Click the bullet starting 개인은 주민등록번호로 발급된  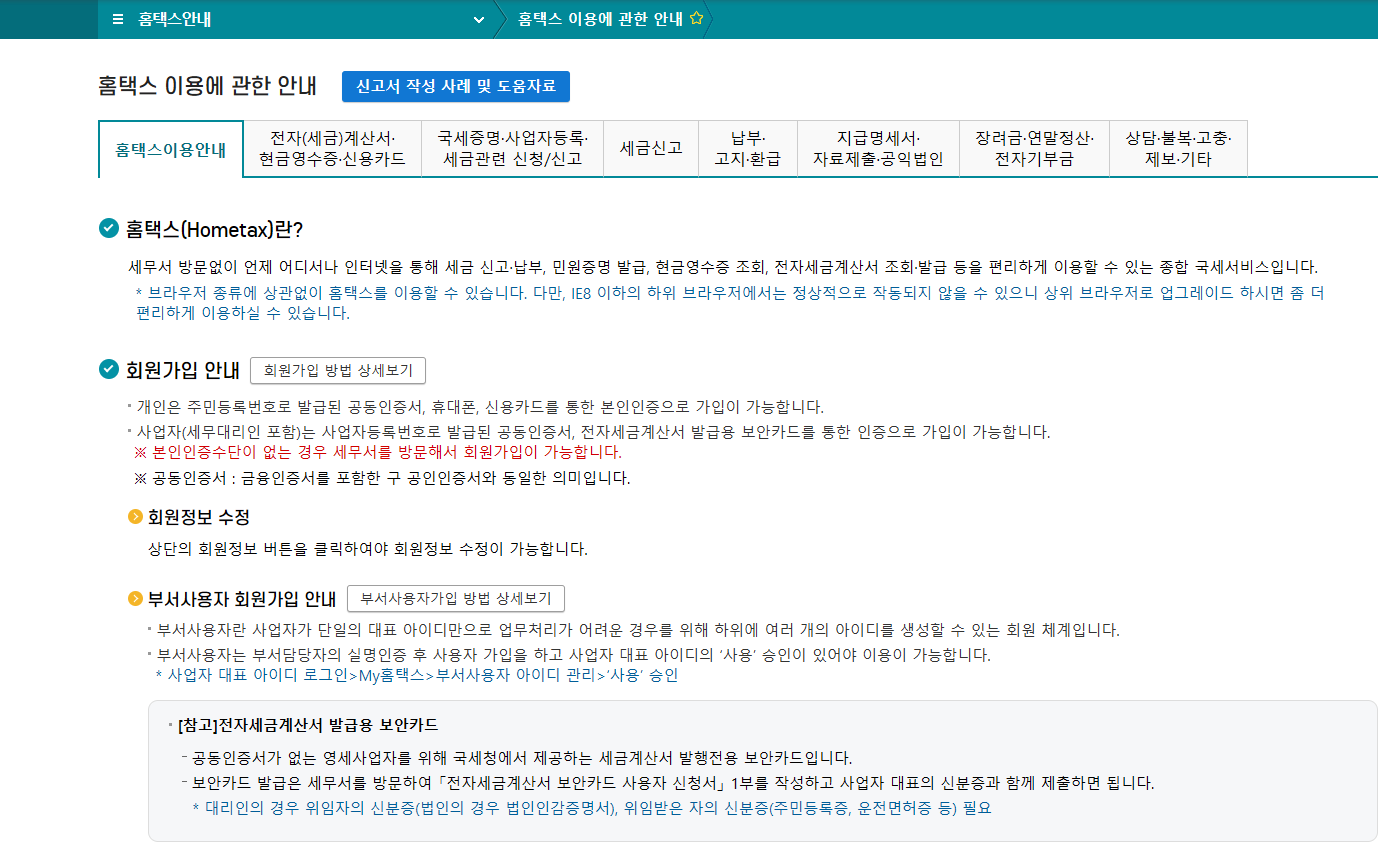[480, 407]
